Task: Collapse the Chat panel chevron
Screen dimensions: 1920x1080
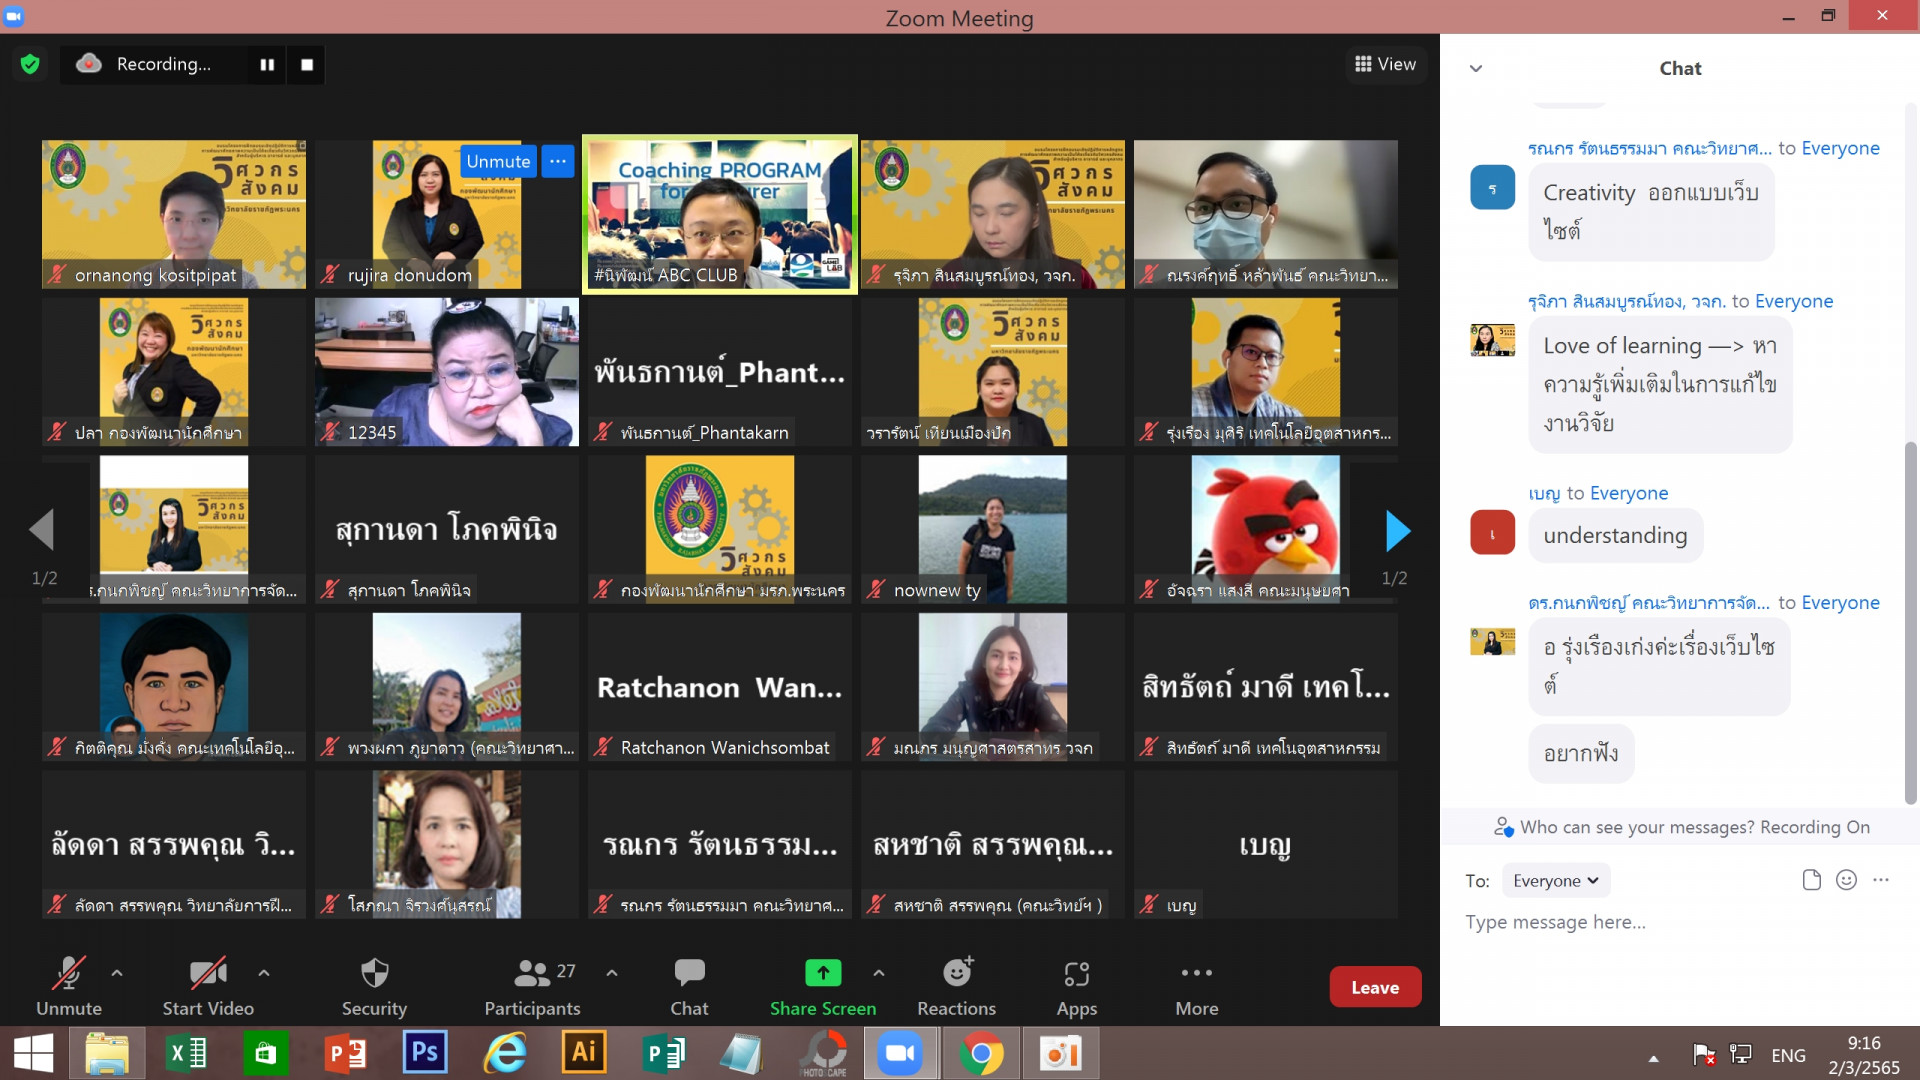Action: [x=1475, y=69]
